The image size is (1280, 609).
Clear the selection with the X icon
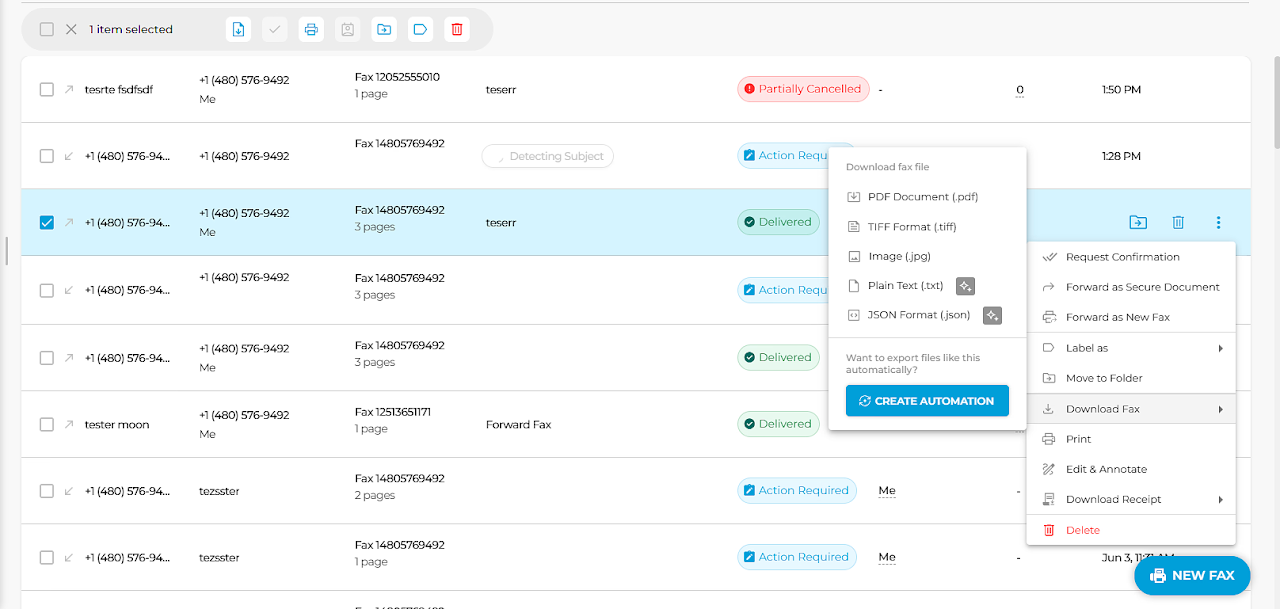click(x=71, y=29)
